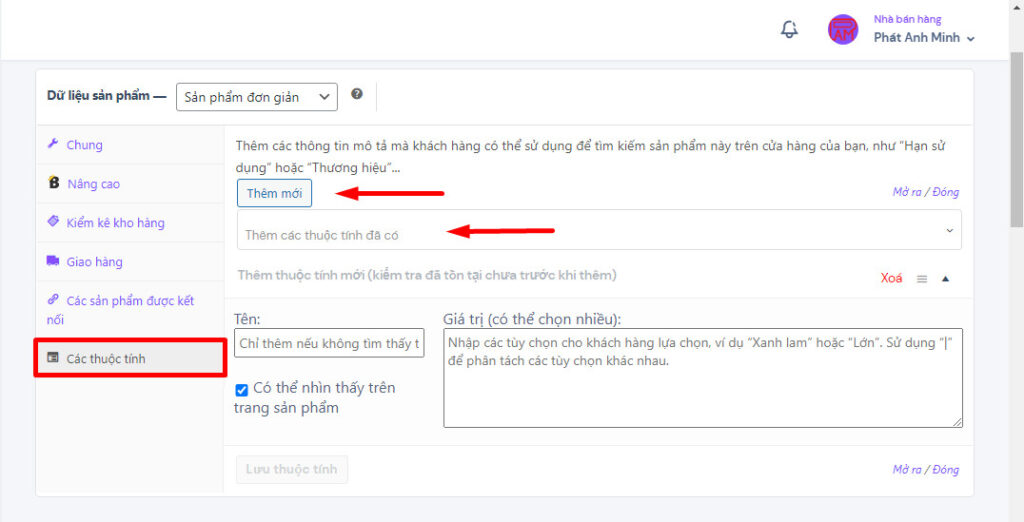Click the link icon beside Các sản phẩm được kết nối
This screenshot has height=522, width=1024.
[54, 300]
